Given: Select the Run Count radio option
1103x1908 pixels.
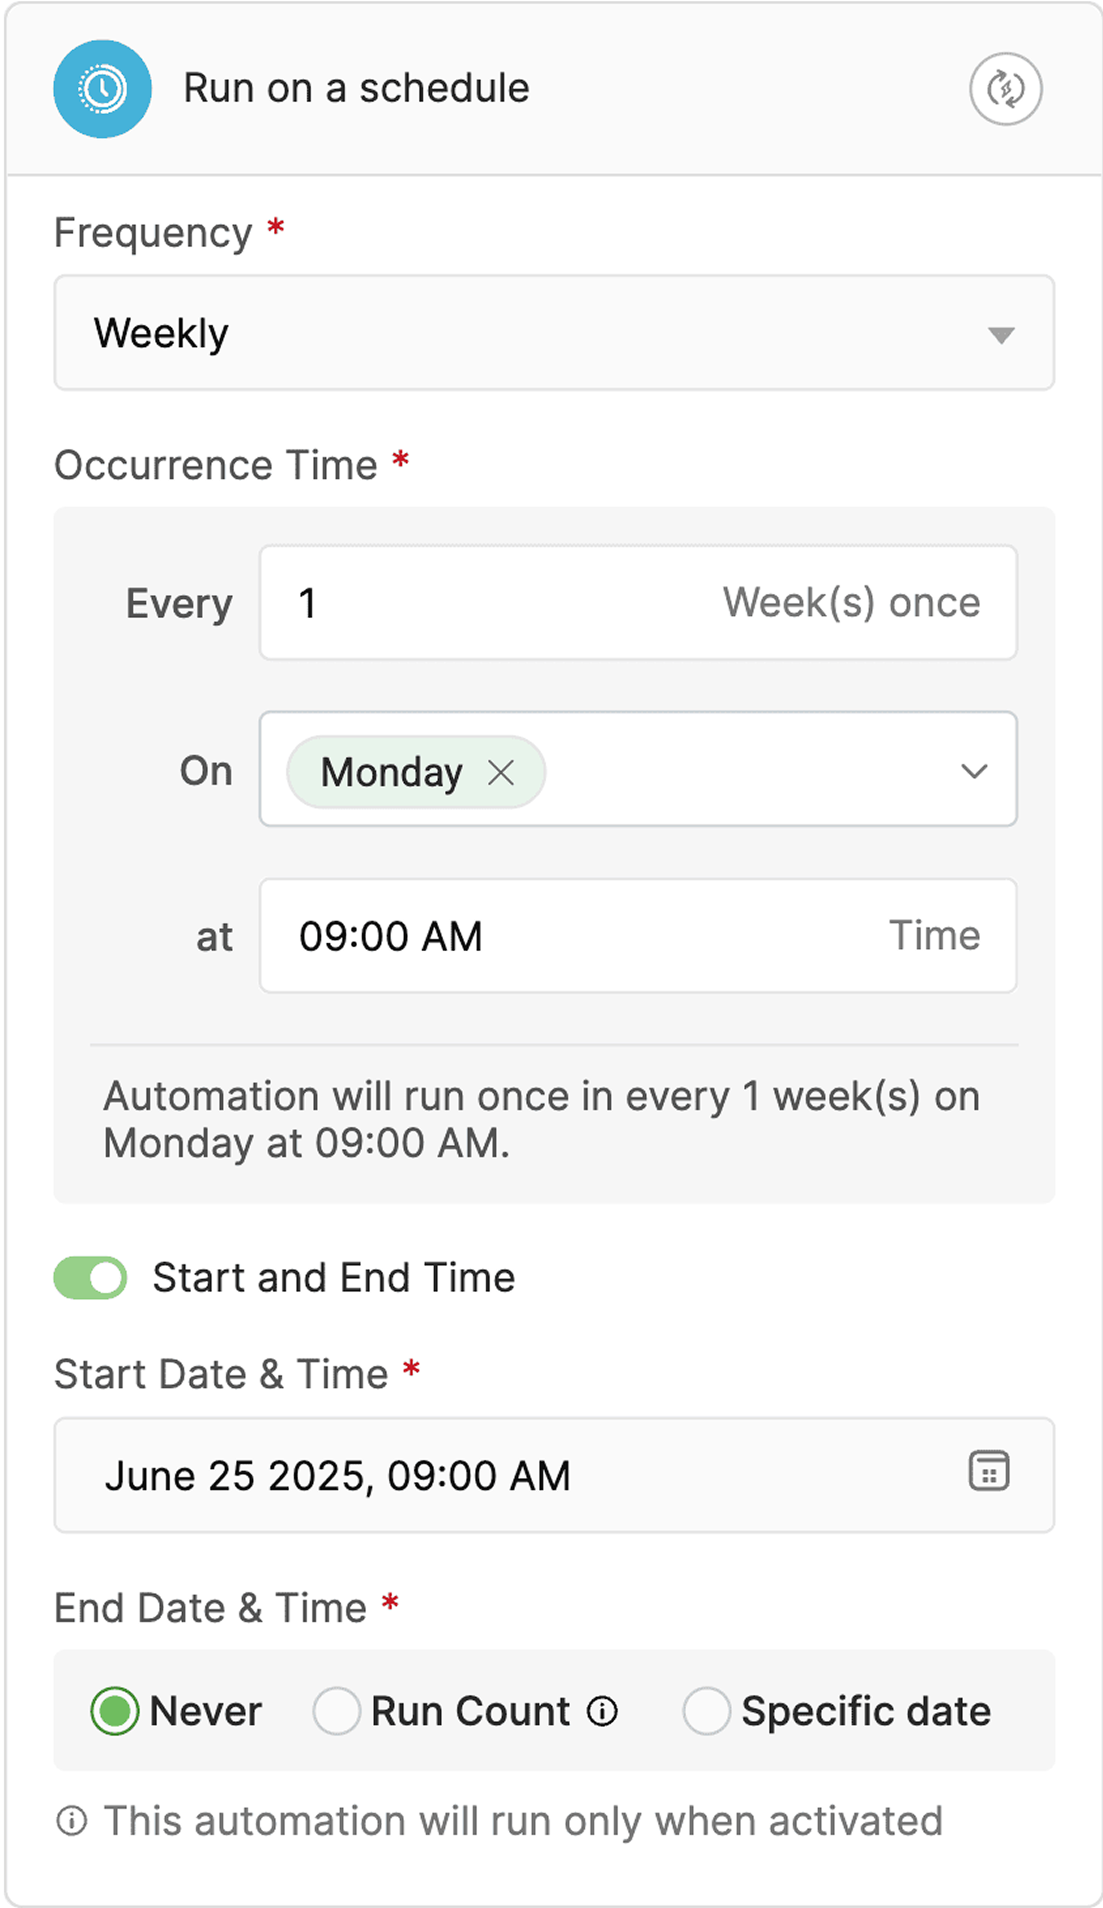Looking at the screenshot, I should (337, 1711).
